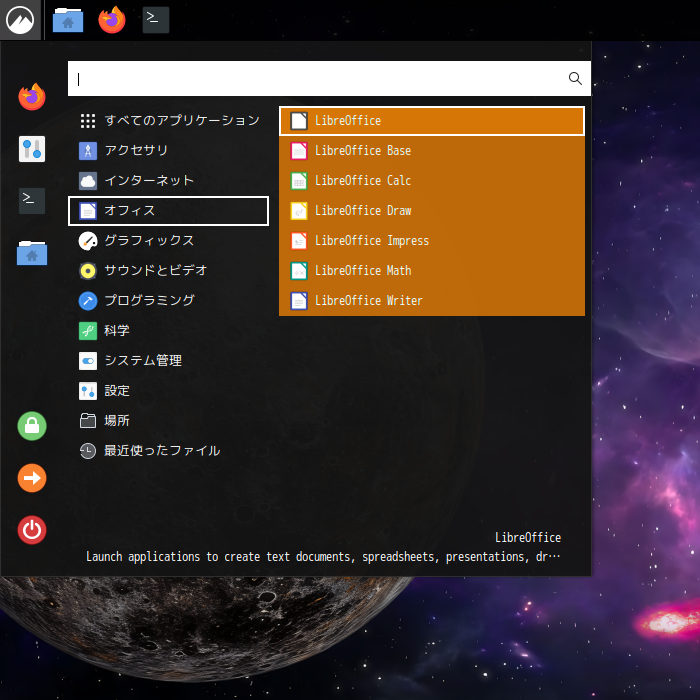The image size is (700, 700).
Task: Click the orange logout arrow icon
Action: [32, 478]
